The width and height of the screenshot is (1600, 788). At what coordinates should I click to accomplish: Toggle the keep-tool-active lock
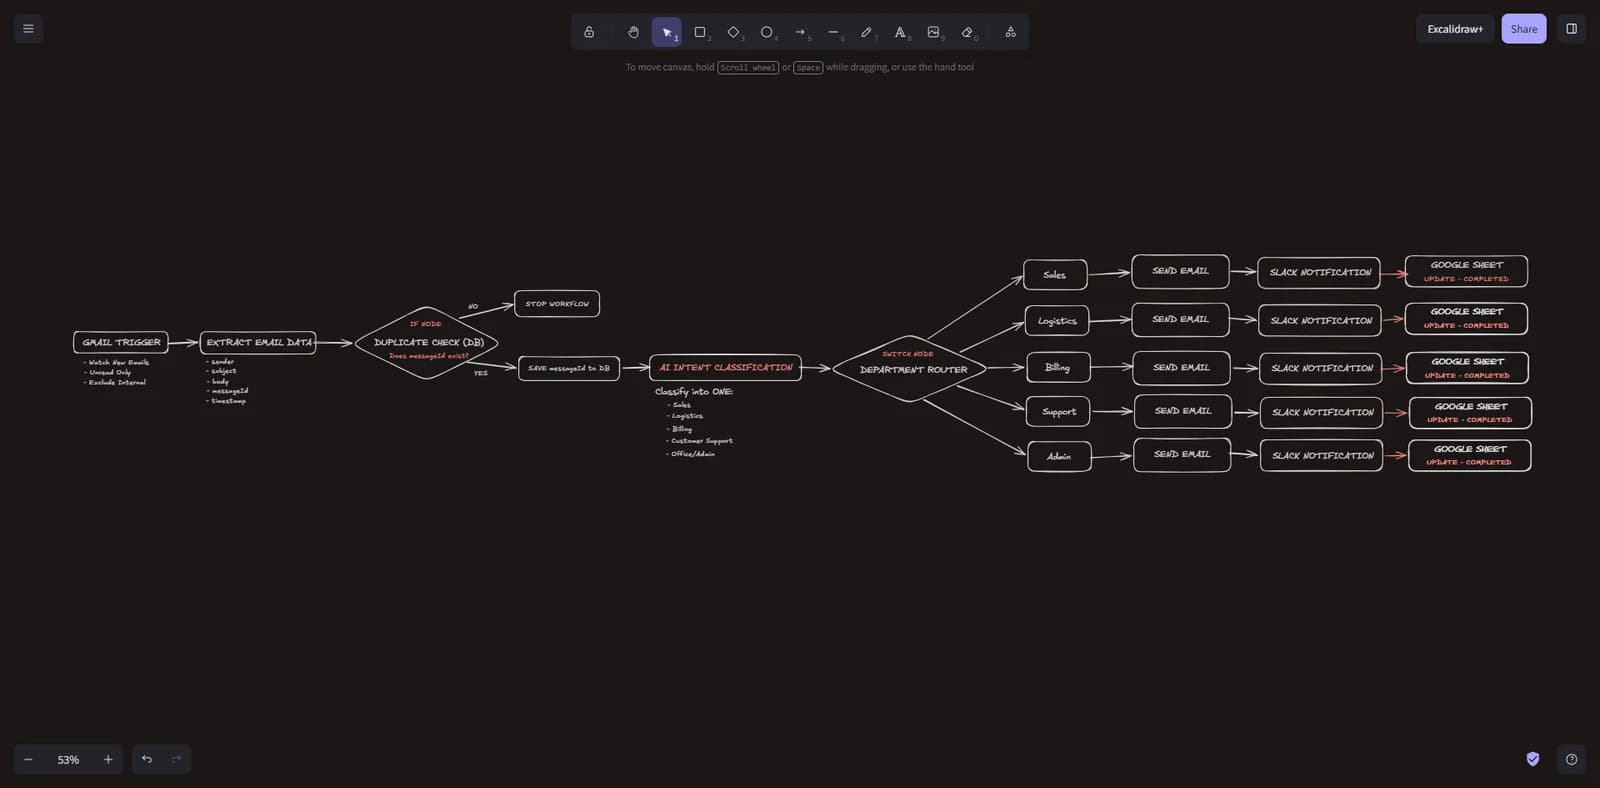(589, 32)
